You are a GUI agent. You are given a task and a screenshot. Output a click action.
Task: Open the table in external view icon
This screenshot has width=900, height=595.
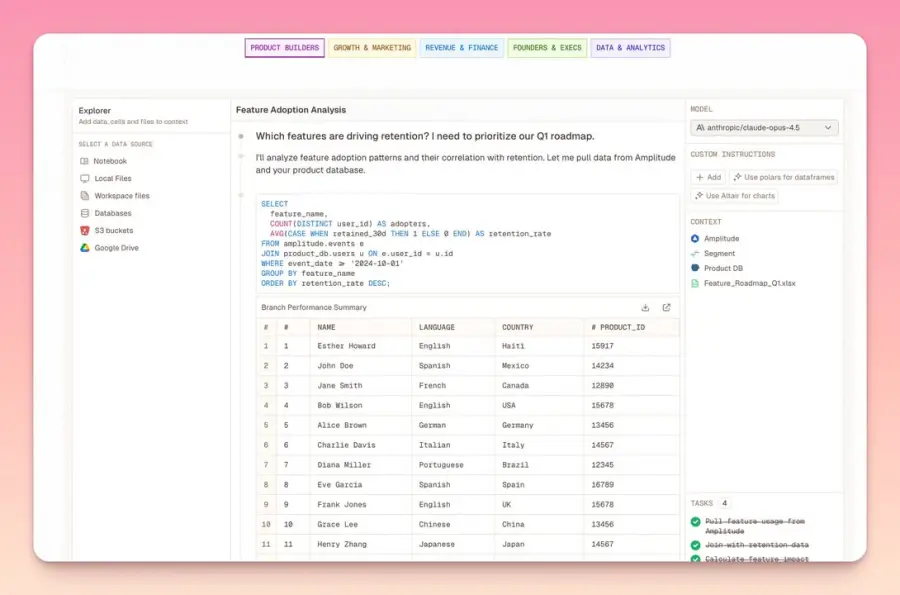click(x=666, y=308)
